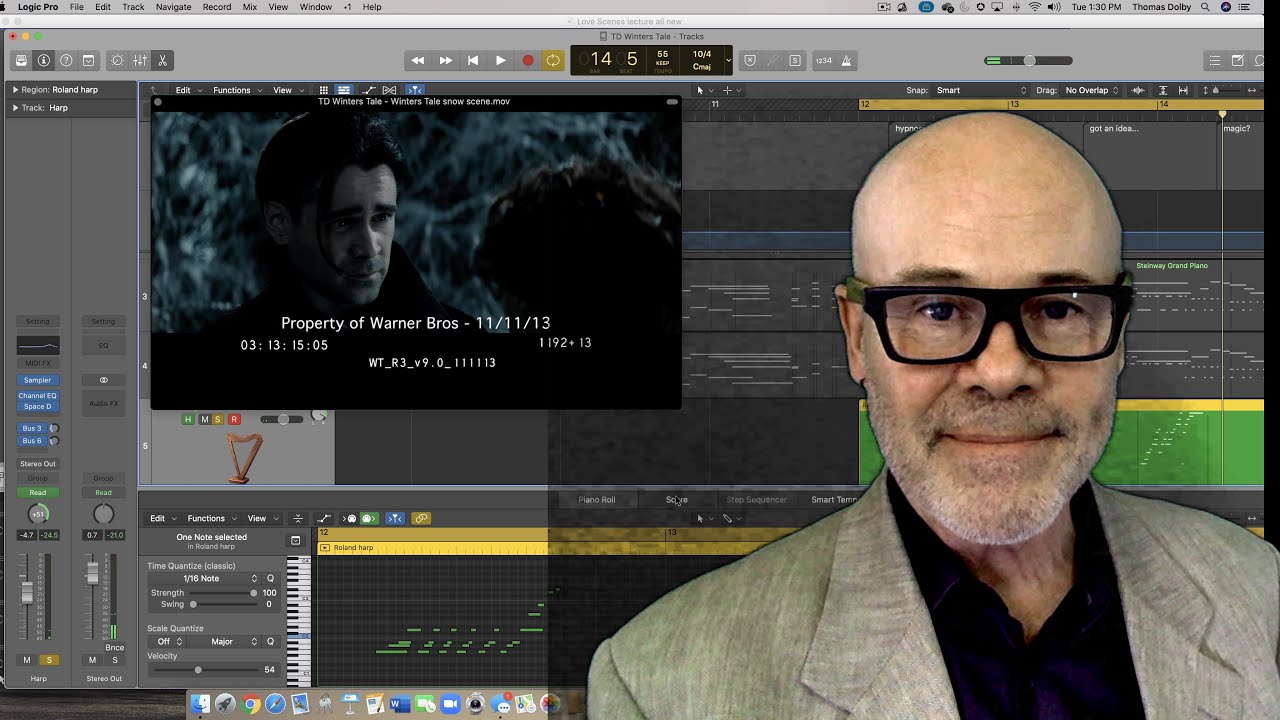Click the vertical auto zoom button
The height and width of the screenshot is (720, 1280).
1162,90
